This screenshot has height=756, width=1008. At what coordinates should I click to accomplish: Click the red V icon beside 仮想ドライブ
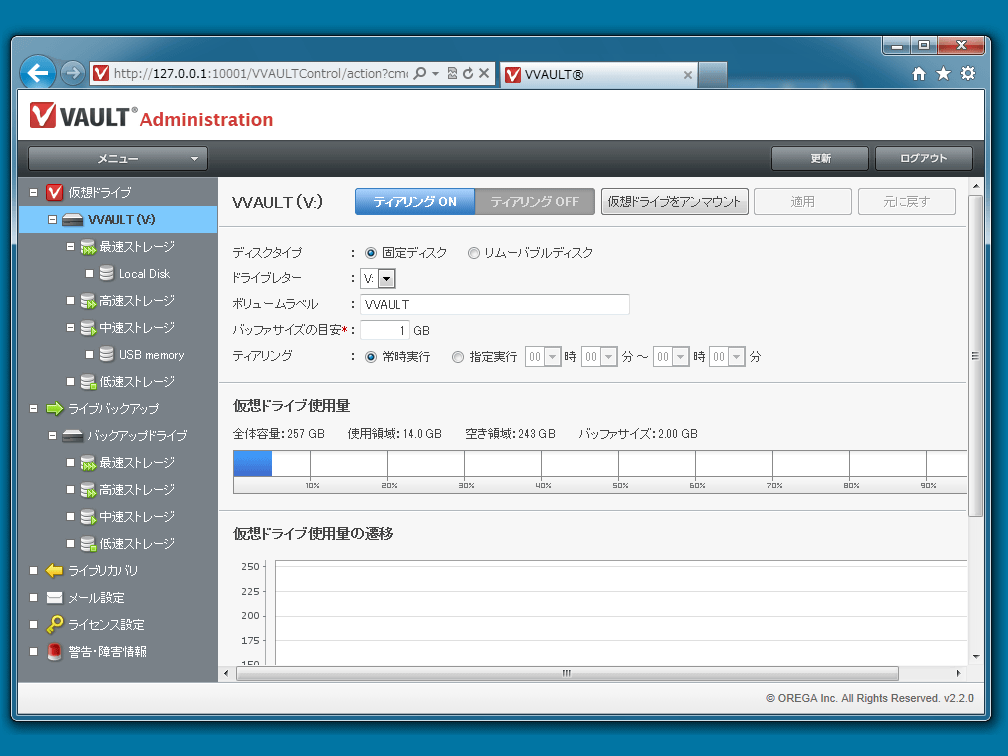pyautogui.click(x=55, y=192)
